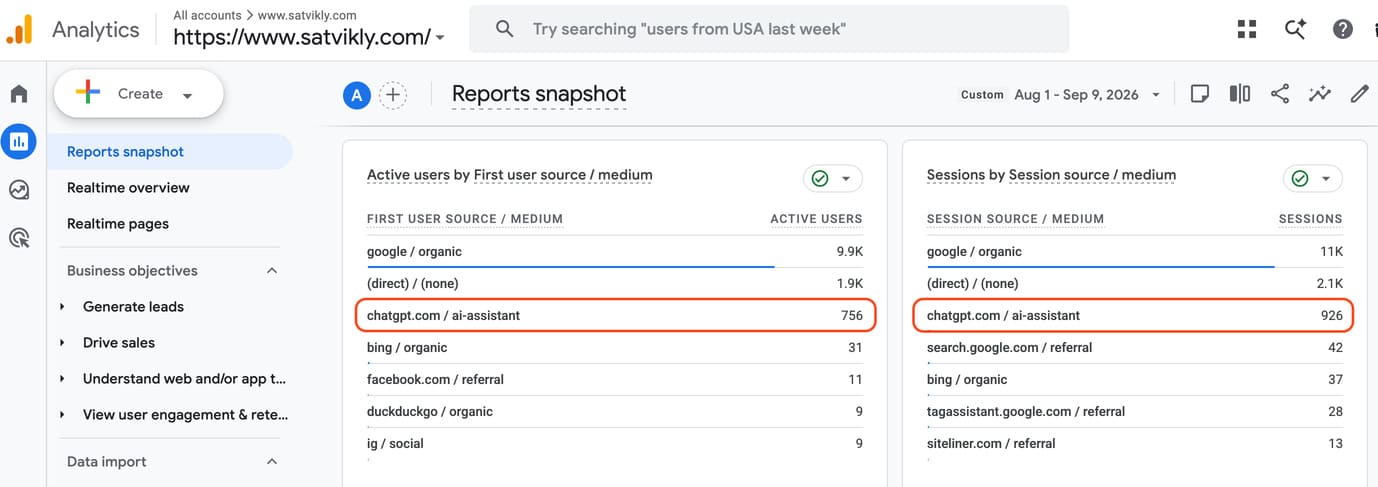The image size is (1378, 487).
Task: Click ACTIVE USERS column header
Action: (816, 219)
